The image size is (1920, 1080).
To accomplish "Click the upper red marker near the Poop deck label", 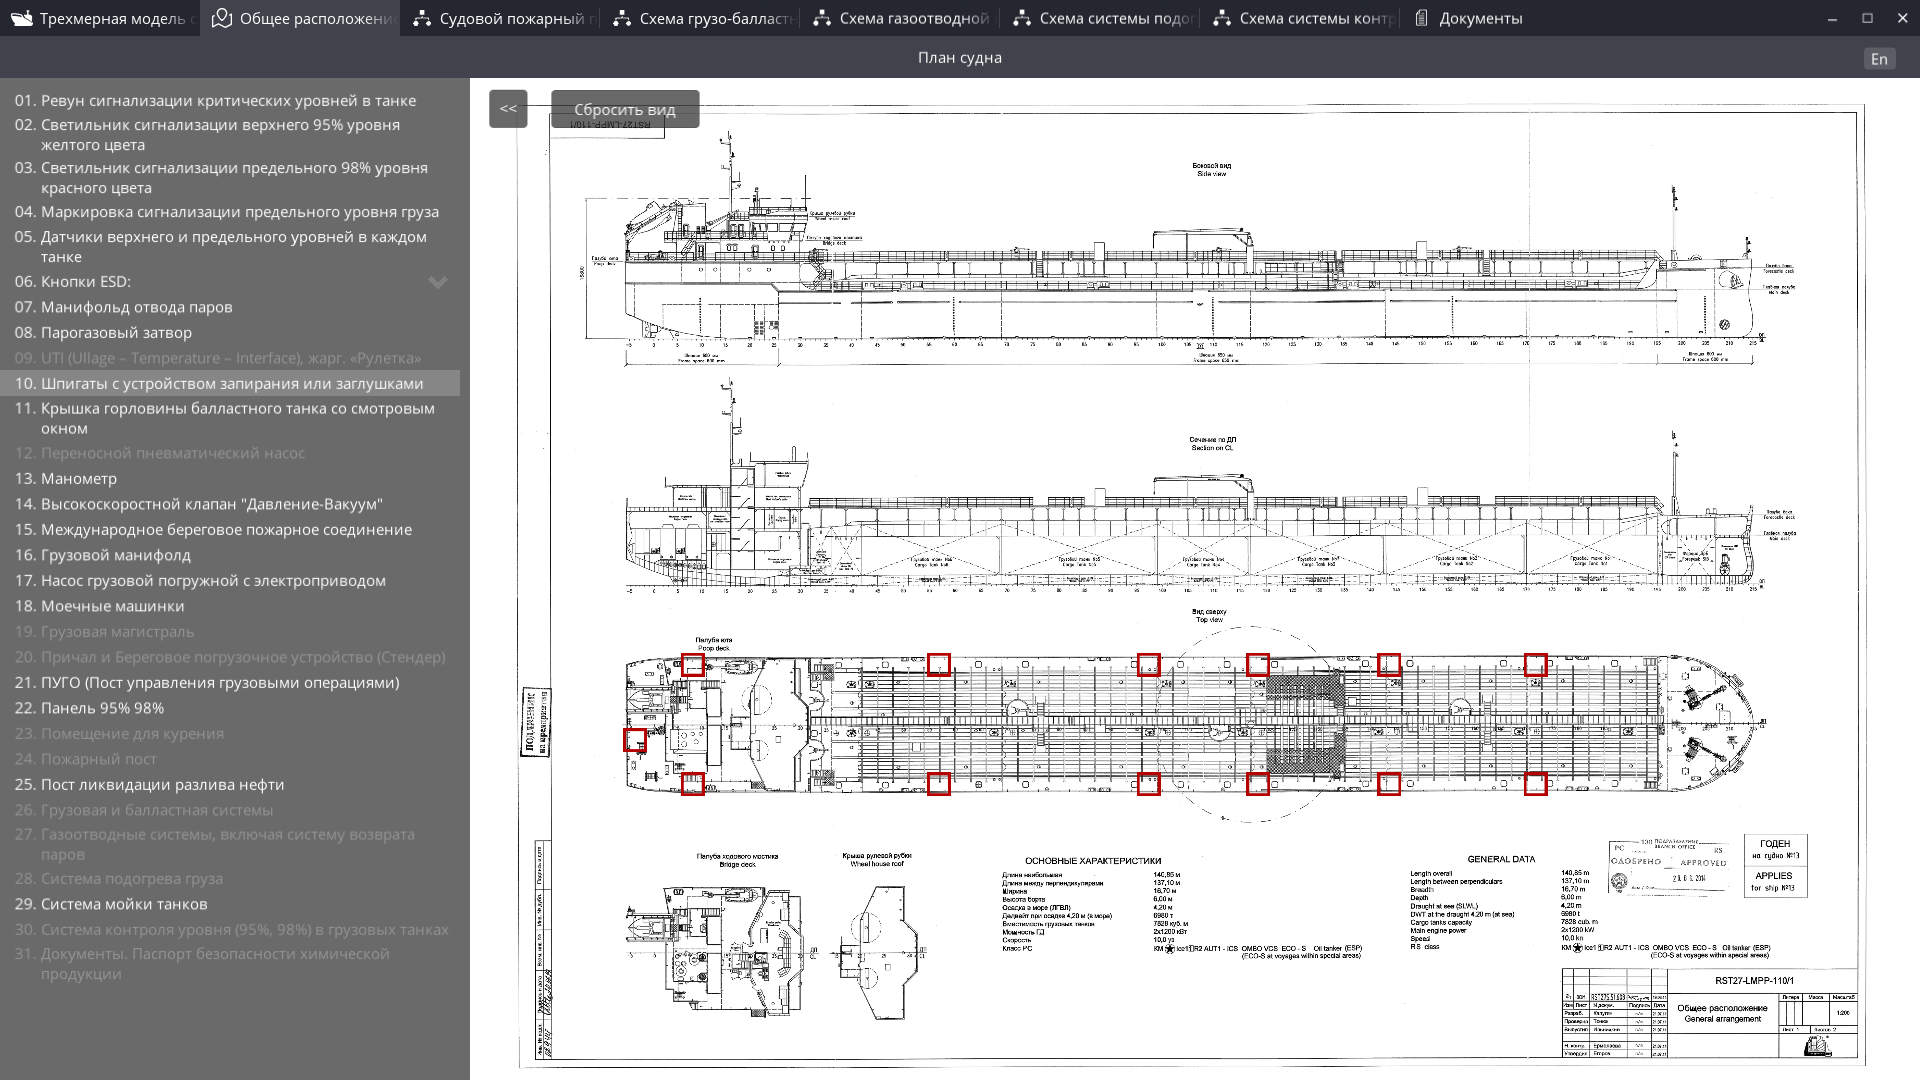I will coord(693,665).
